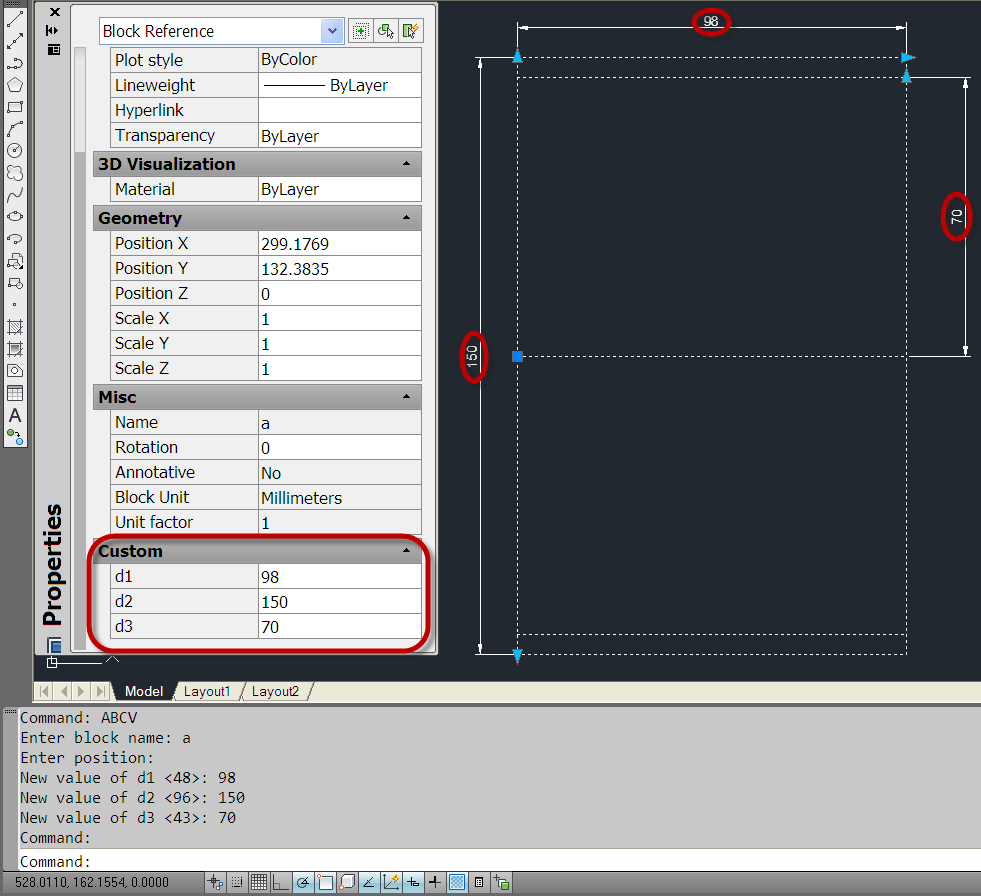981x896 pixels.
Task: Select the Construction Line tool
Action: pyautogui.click(x=14, y=41)
